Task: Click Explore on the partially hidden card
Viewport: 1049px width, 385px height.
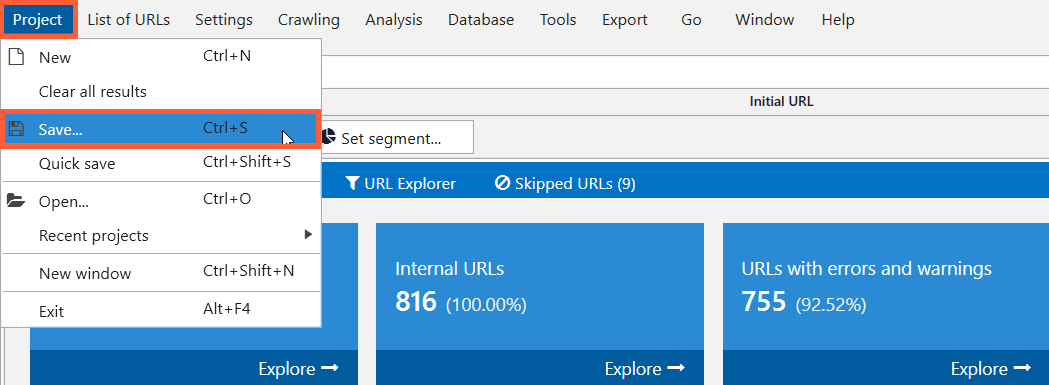Action: point(298,368)
